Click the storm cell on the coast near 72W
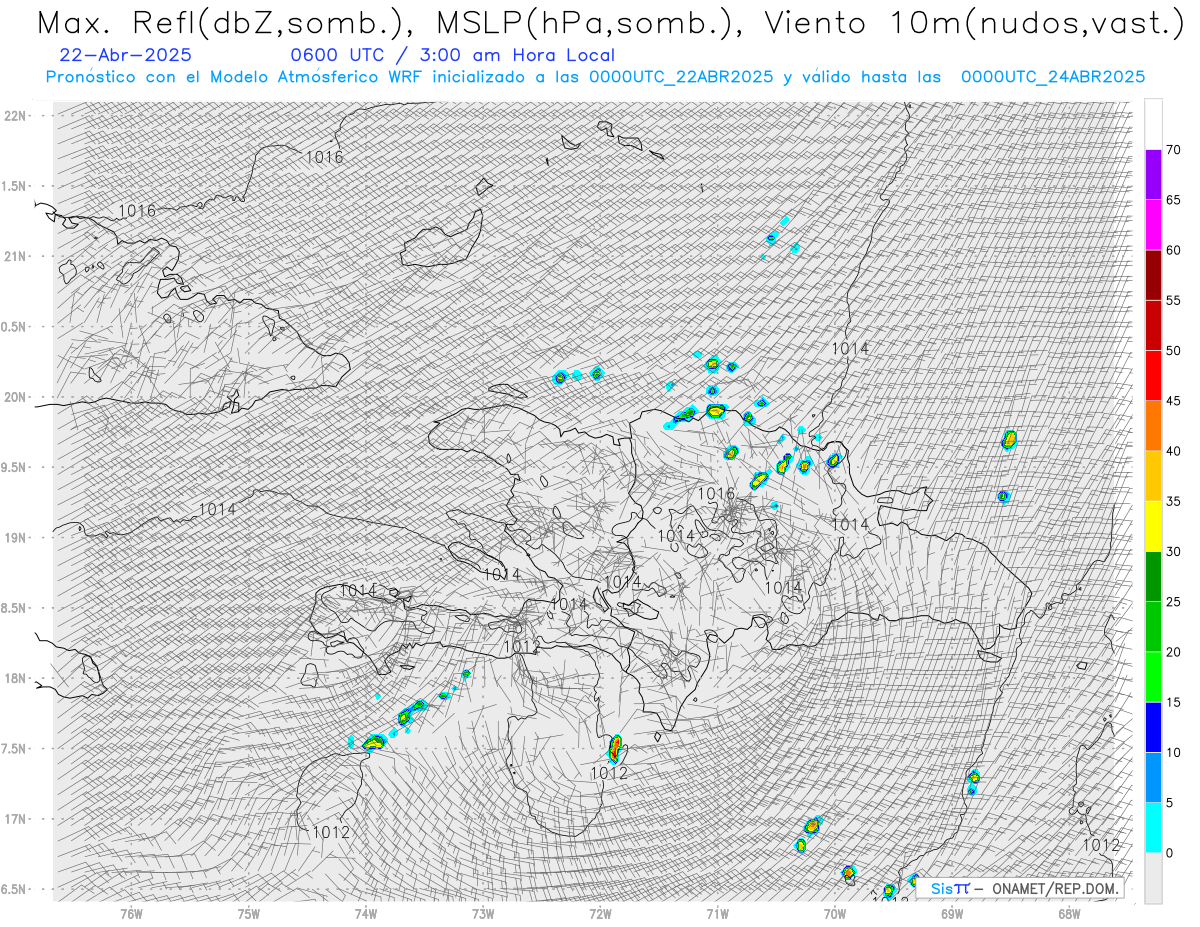This screenshot has width=1200, height=927. click(615, 748)
